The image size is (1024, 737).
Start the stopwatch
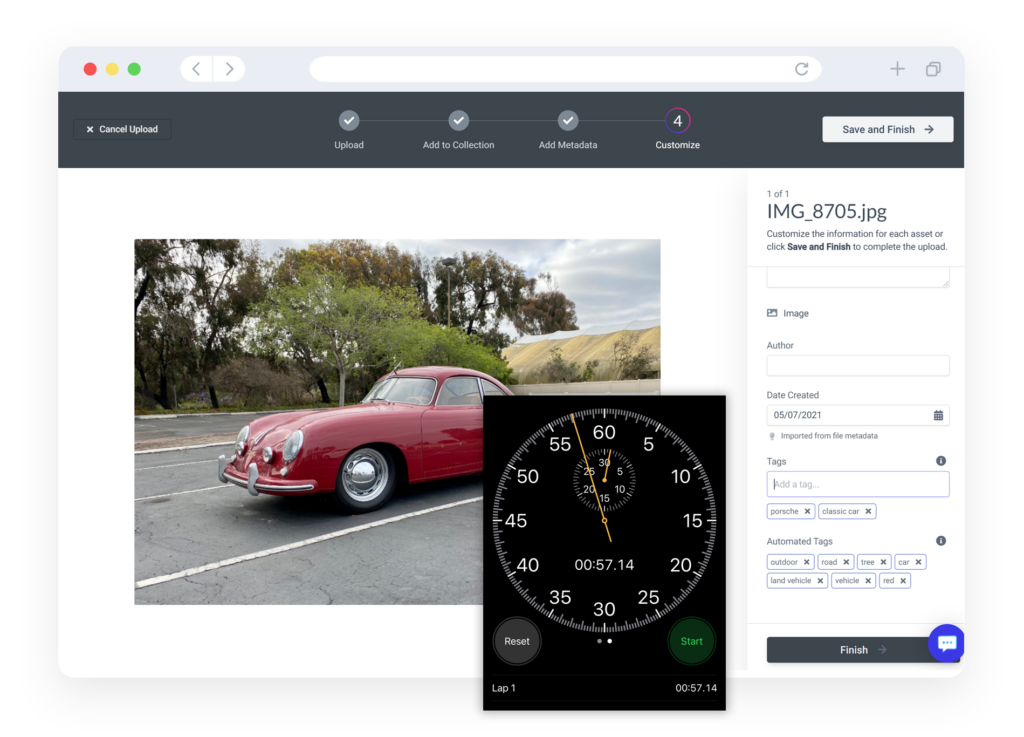(692, 641)
